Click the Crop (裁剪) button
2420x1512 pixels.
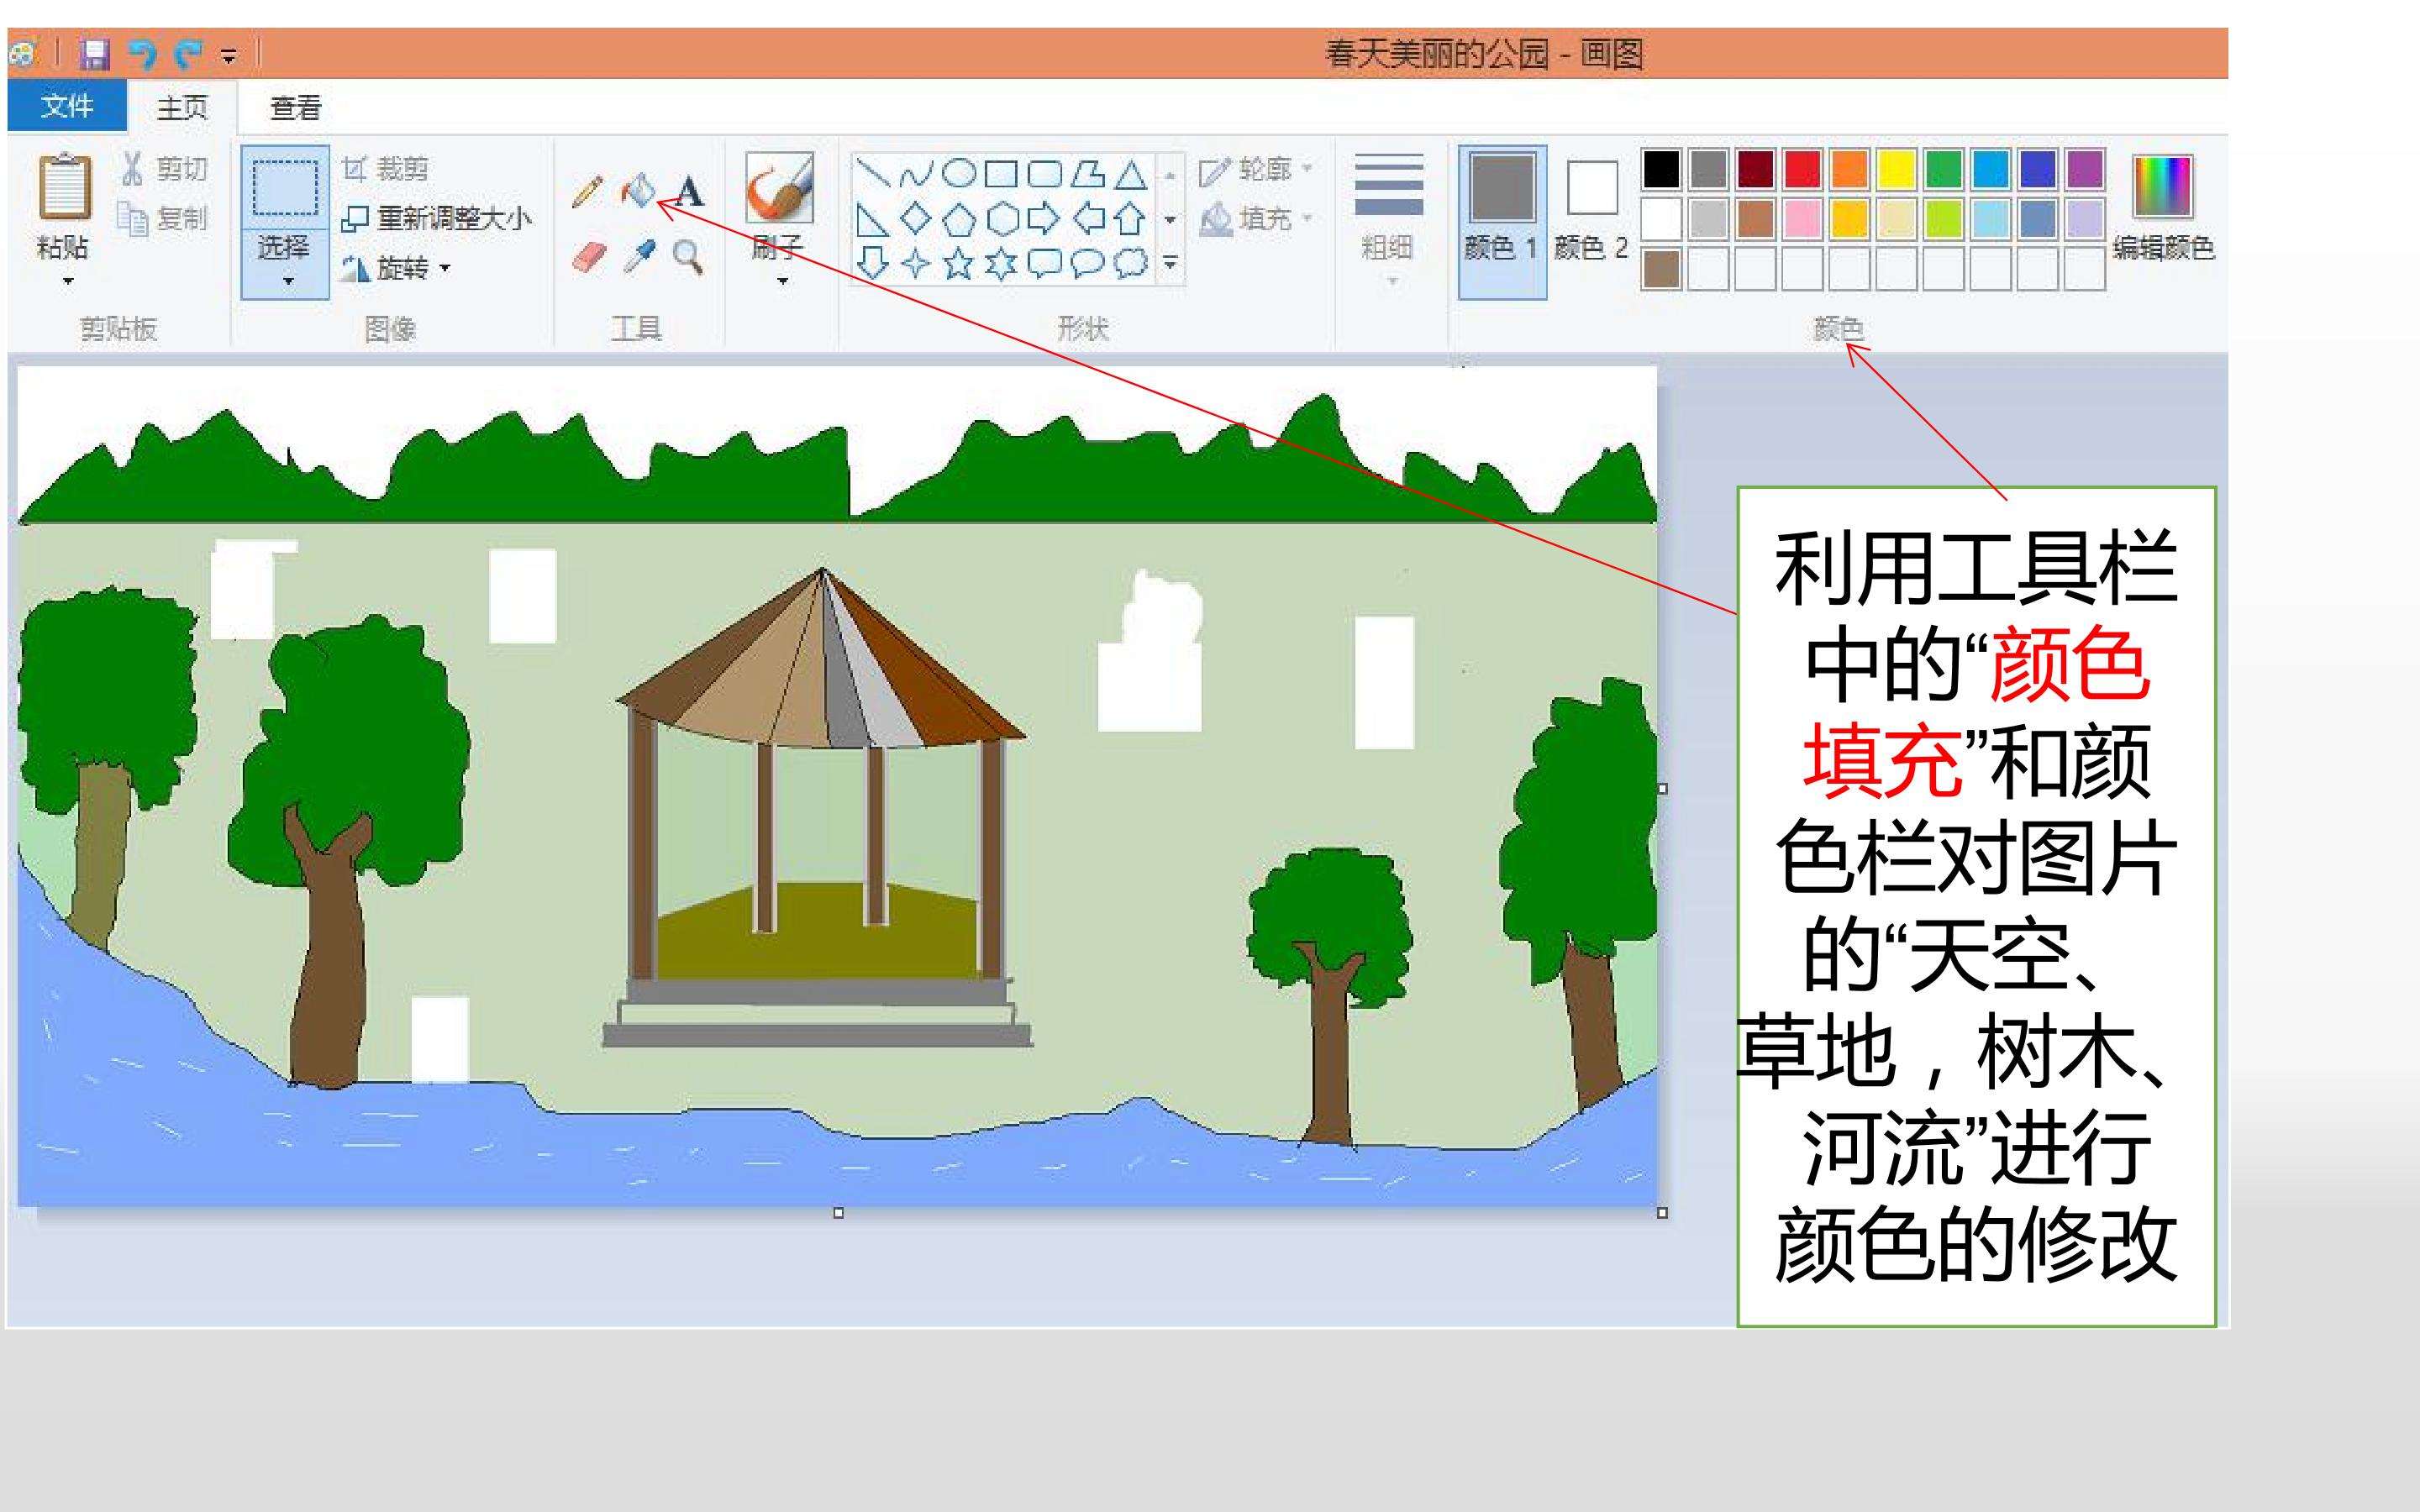pos(385,168)
